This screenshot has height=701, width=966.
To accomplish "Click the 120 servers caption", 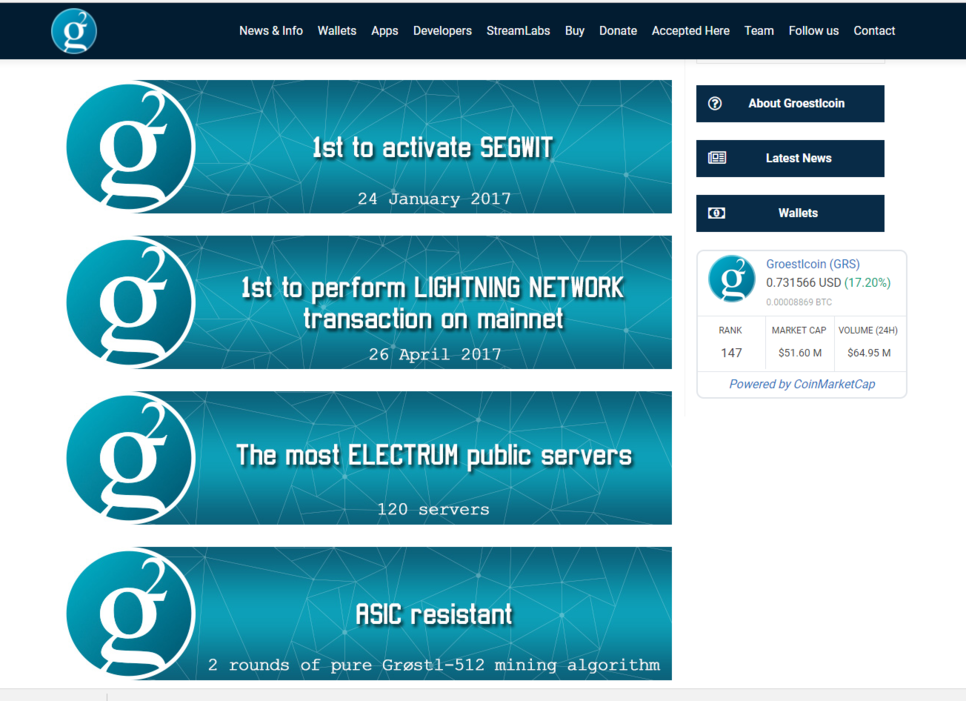I will pos(433,509).
